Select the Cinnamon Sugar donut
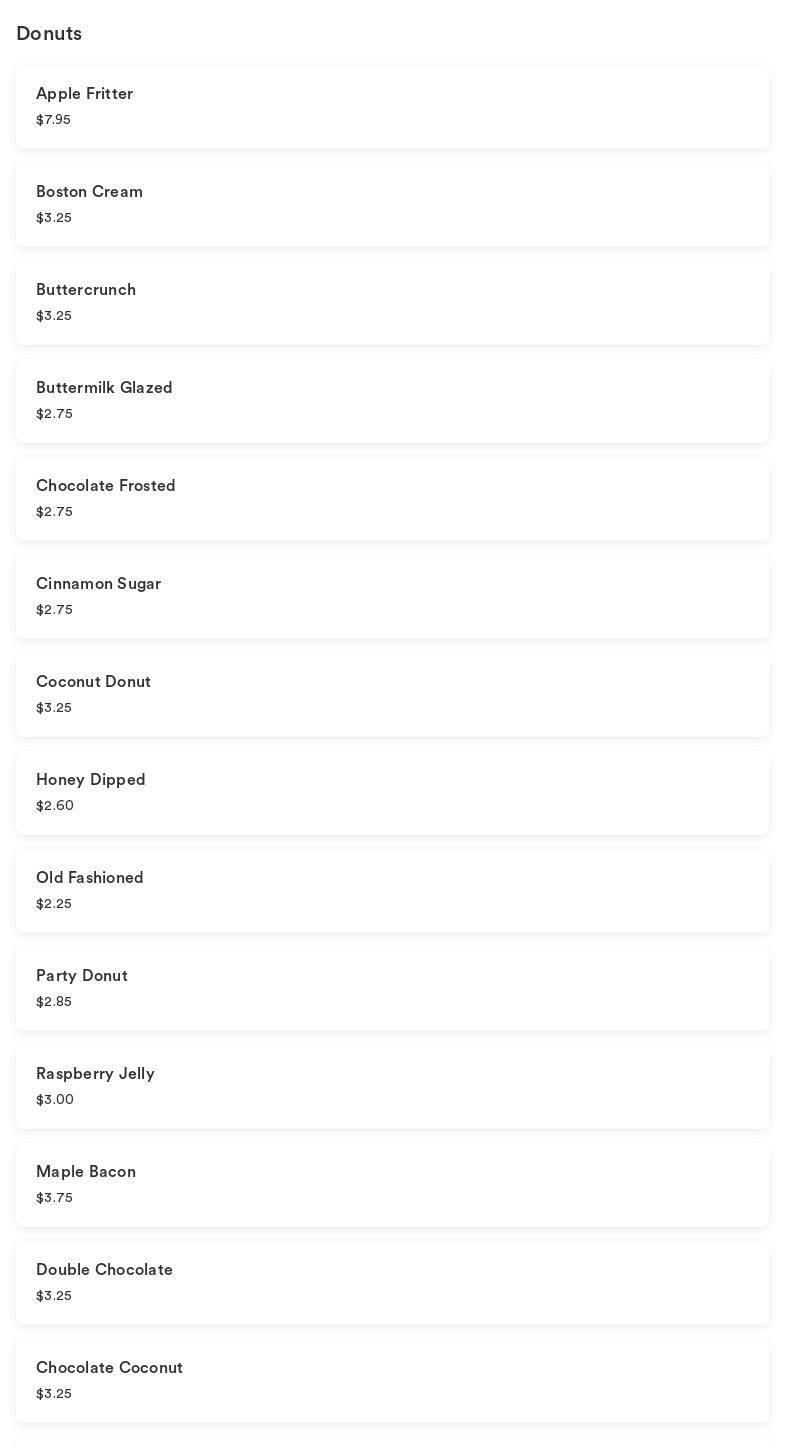The height and width of the screenshot is (1446, 785). (x=392, y=597)
